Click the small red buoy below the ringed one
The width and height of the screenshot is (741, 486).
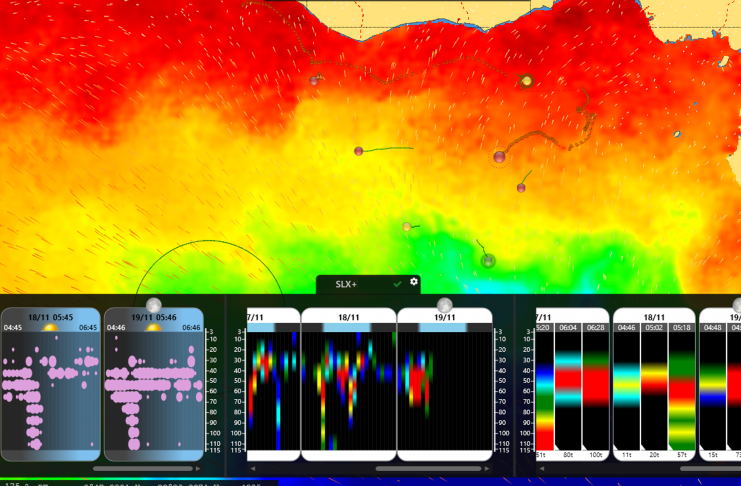tap(521, 187)
